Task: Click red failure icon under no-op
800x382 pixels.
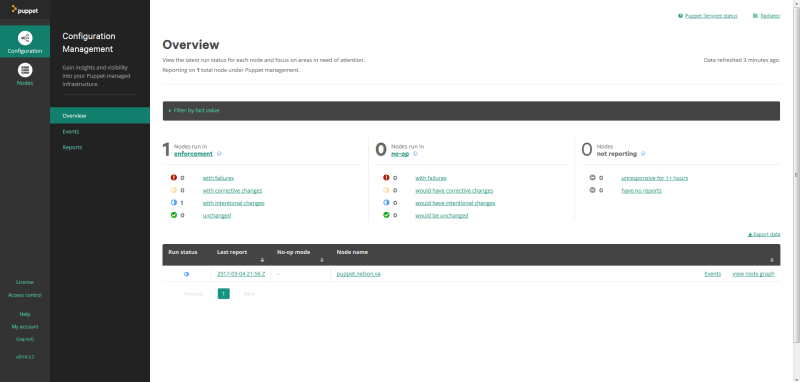Action: click(386, 178)
